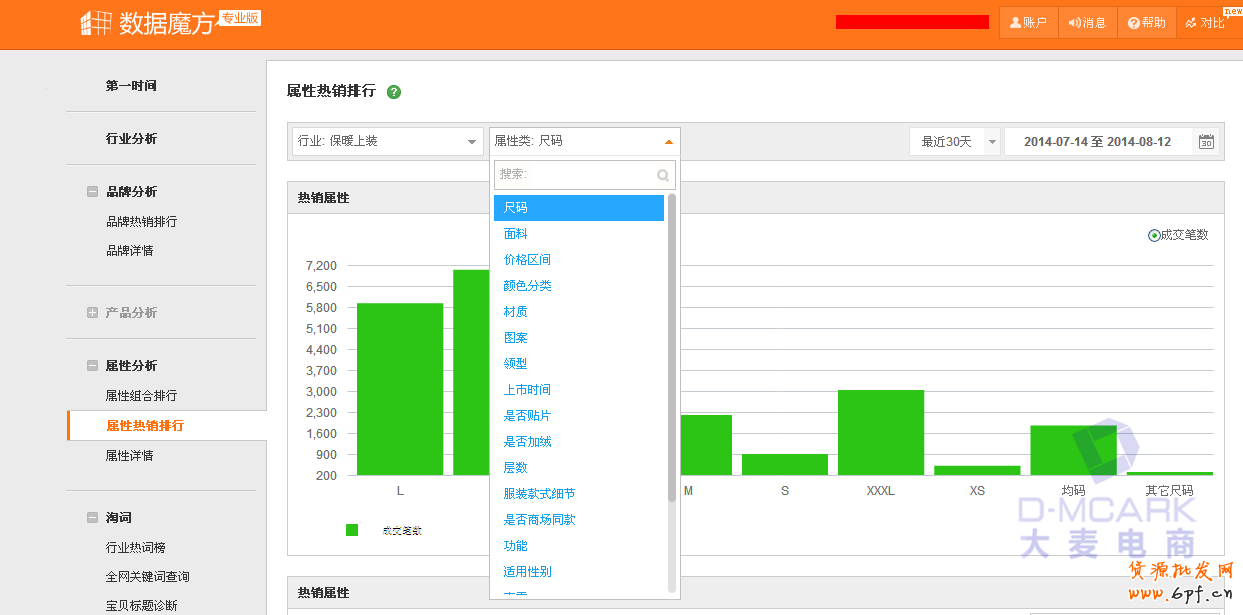This screenshot has height=615, width=1243.
Task: Collapse the 属性分析 section
Action: click(92, 366)
